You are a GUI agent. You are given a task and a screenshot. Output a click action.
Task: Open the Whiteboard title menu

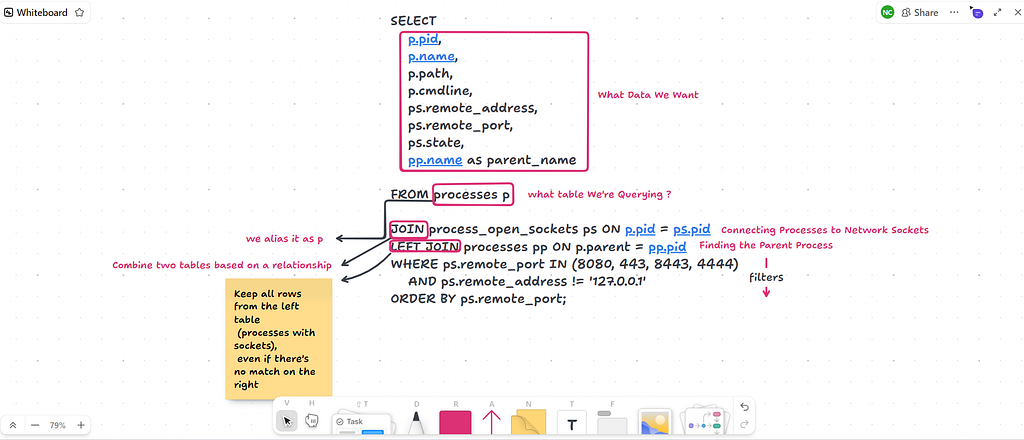pos(36,12)
